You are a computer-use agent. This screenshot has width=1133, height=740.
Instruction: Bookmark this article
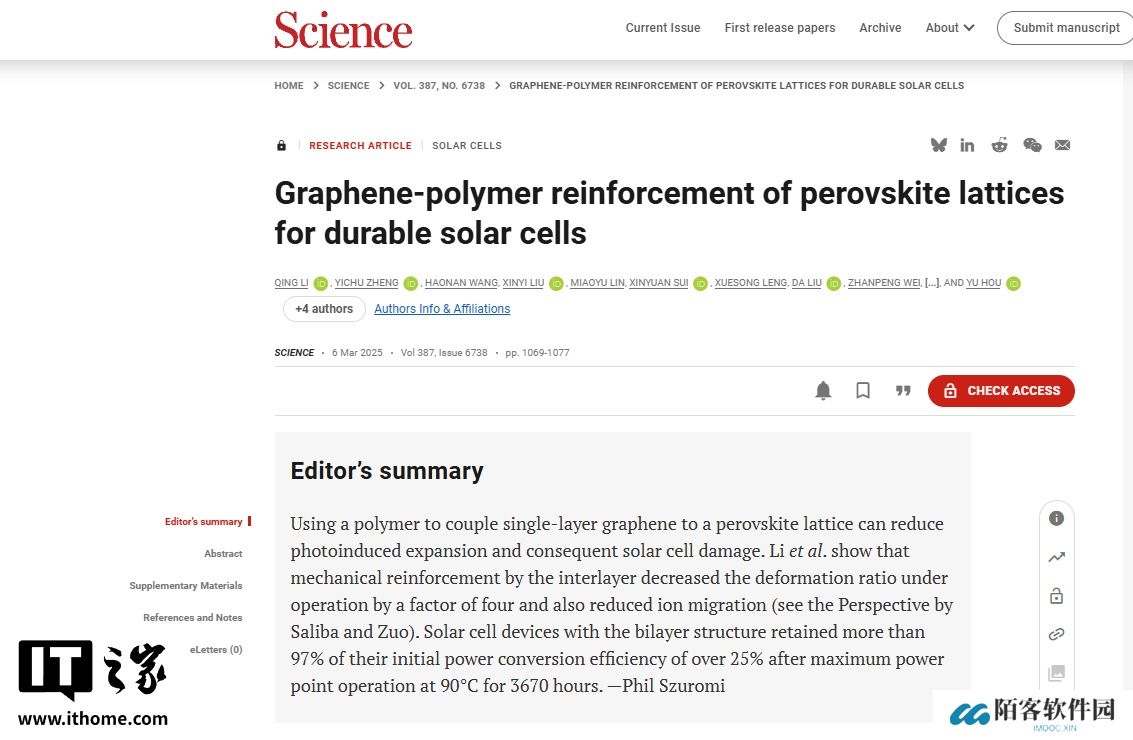(x=863, y=391)
